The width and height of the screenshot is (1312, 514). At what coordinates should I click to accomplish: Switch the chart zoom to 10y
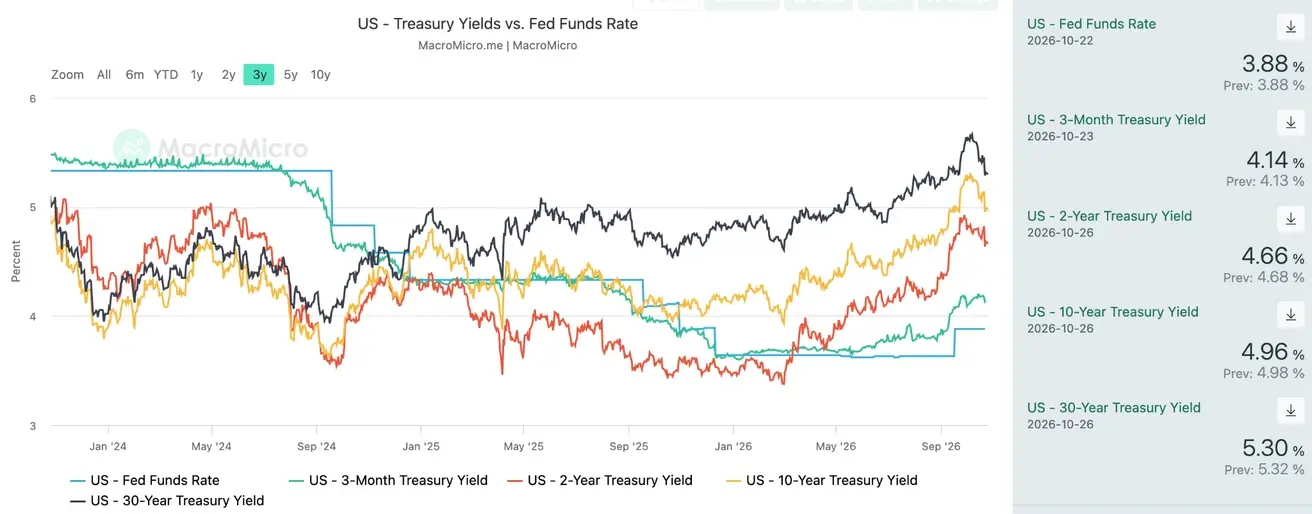(x=320, y=75)
